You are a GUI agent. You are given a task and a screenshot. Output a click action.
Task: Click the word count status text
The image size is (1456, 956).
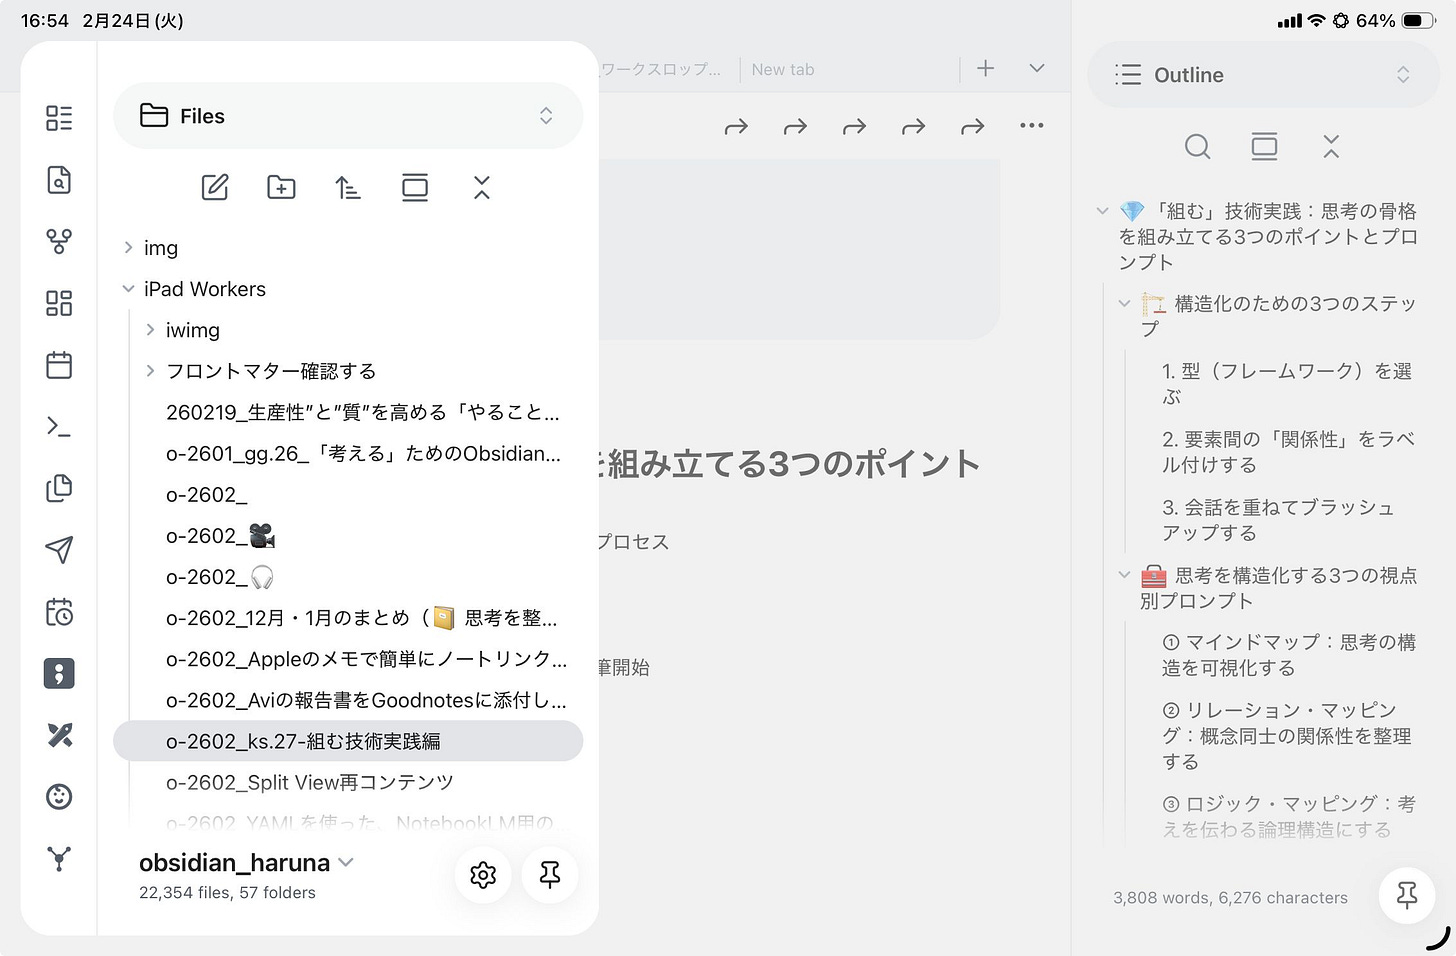tap(1230, 898)
